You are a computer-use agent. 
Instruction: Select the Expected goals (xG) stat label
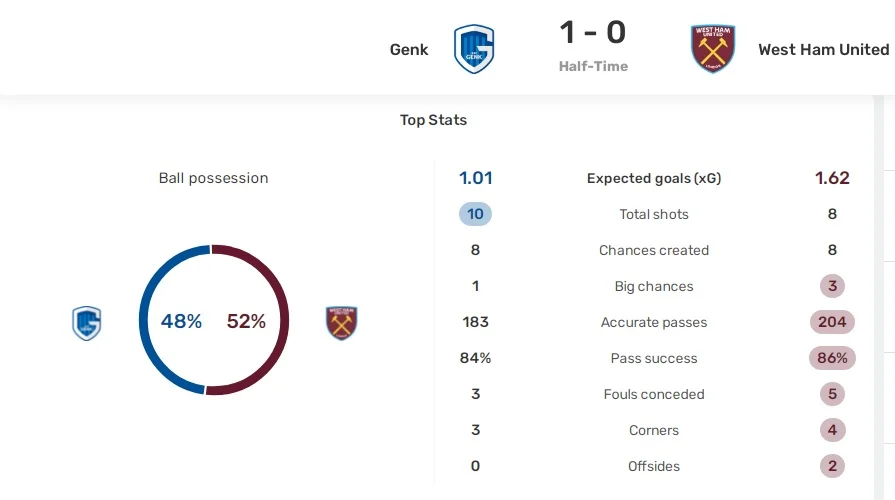[x=654, y=178]
